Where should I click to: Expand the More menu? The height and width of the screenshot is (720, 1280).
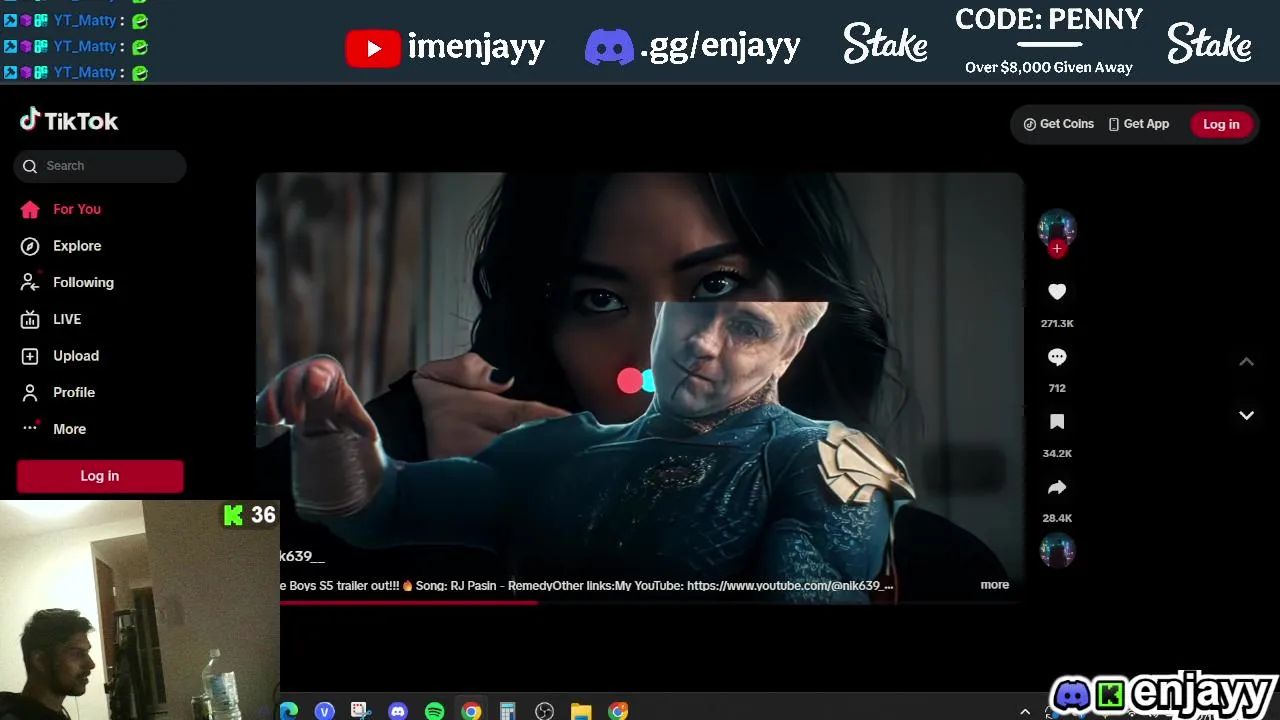tap(54, 429)
